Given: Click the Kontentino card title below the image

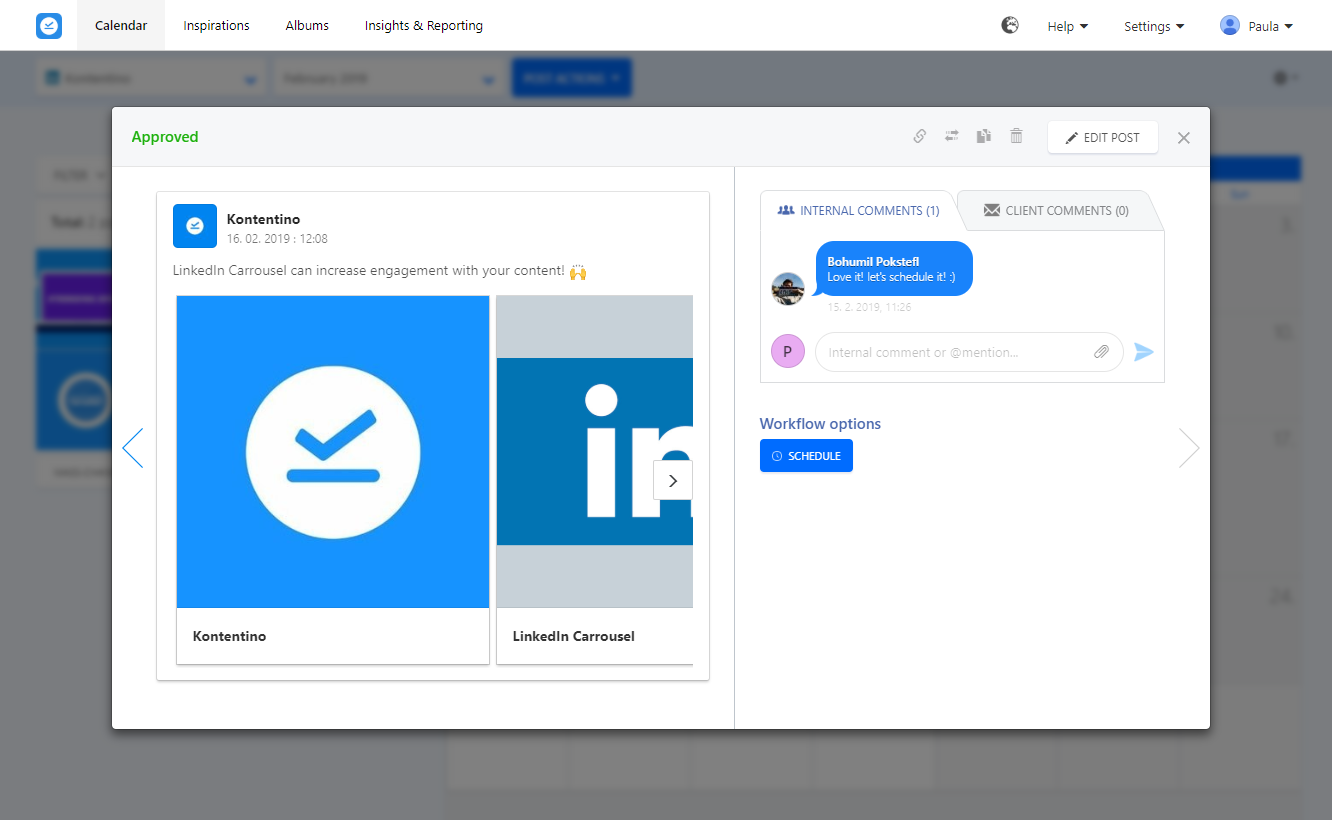Looking at the screenshot, I should 229,636.
